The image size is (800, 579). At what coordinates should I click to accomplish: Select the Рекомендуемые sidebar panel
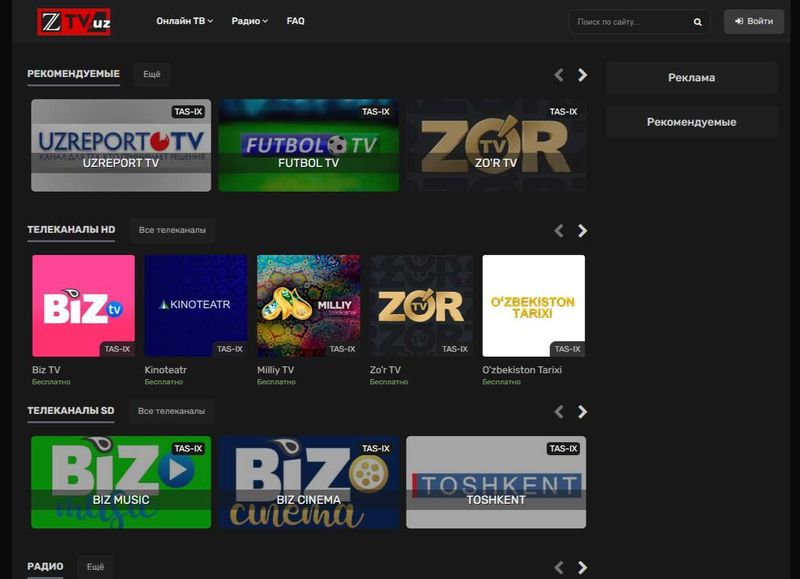[692, 122]
